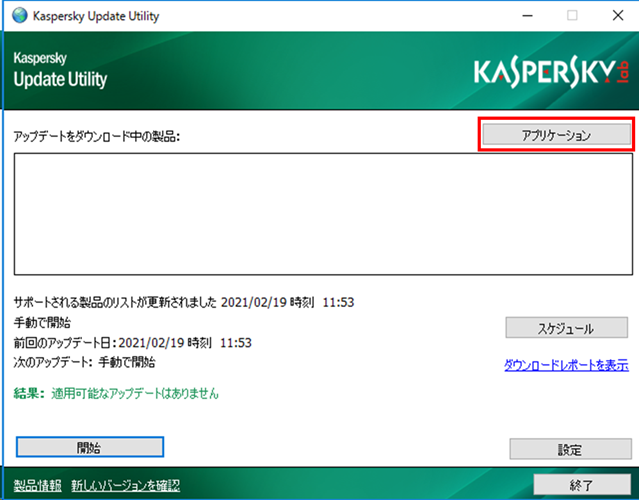Viewport: 639px width, 500px height.
Task: Click the Kaspersky Update Utility title text
Action: pos(96,16)
